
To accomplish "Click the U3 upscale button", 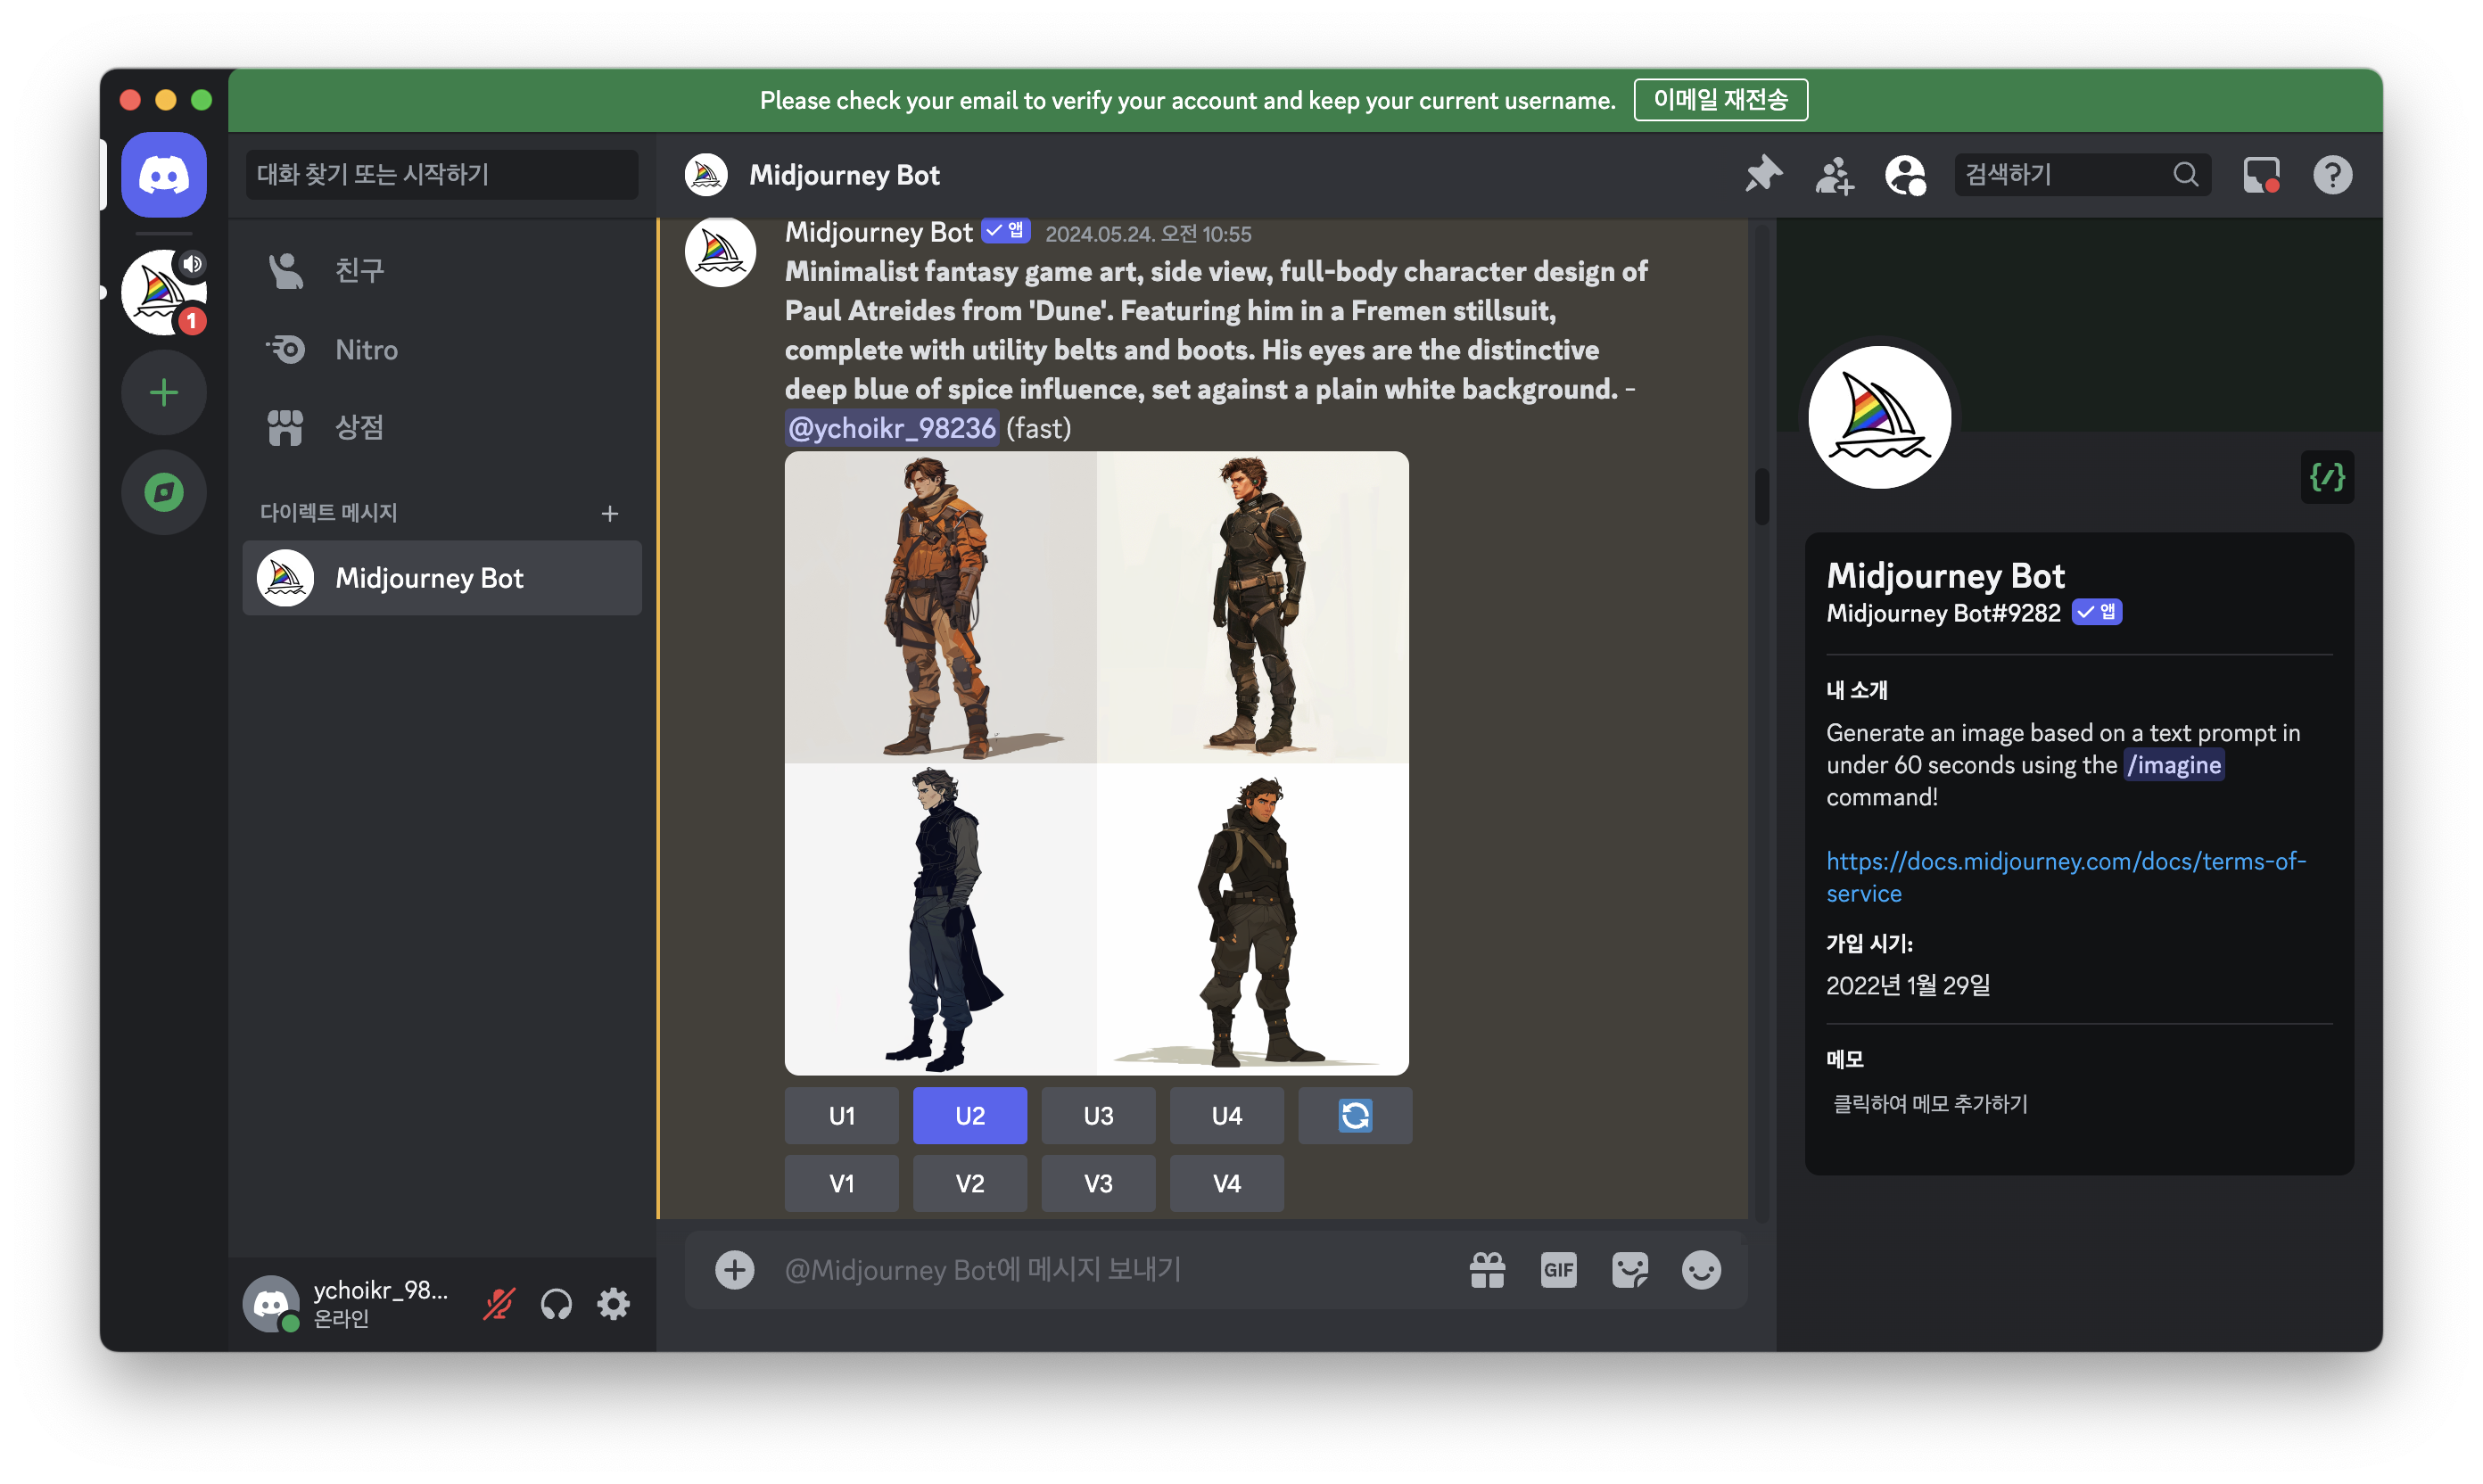I will 1098,1115.
